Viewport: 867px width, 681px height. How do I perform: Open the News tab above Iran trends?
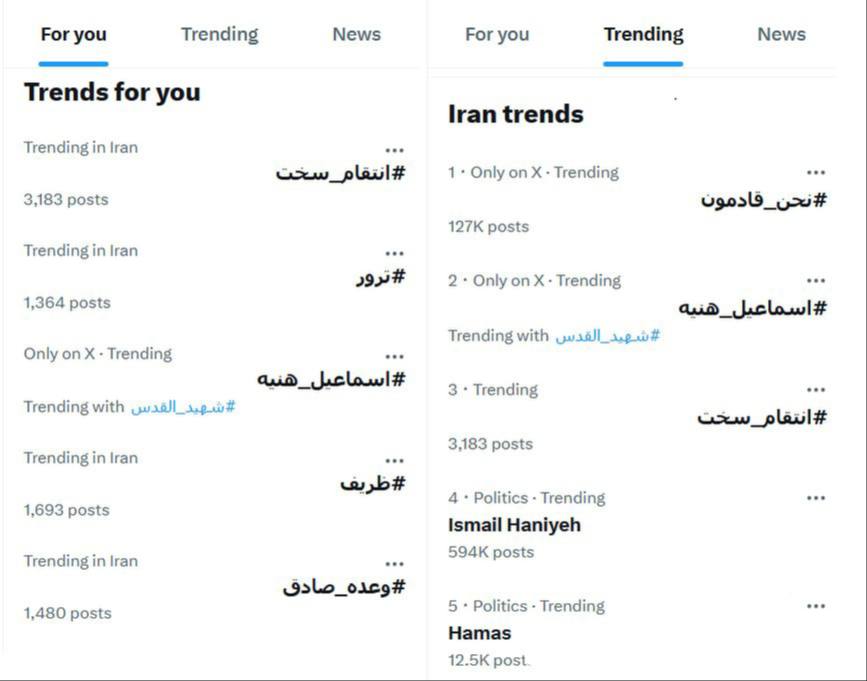(x=781, y=35)
